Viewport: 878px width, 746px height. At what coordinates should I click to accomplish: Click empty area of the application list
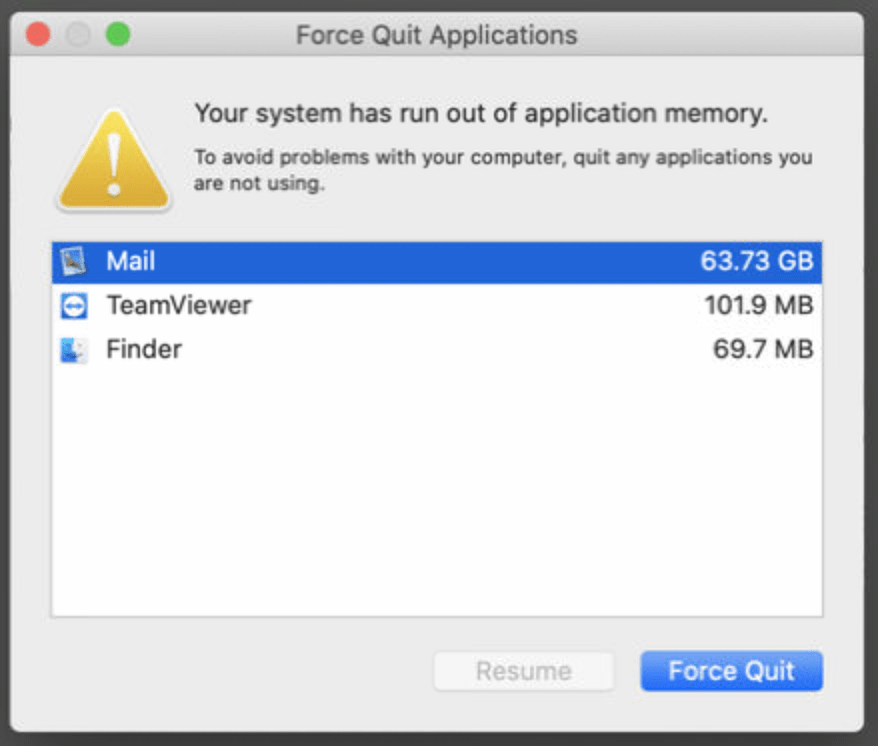[436, 490]
